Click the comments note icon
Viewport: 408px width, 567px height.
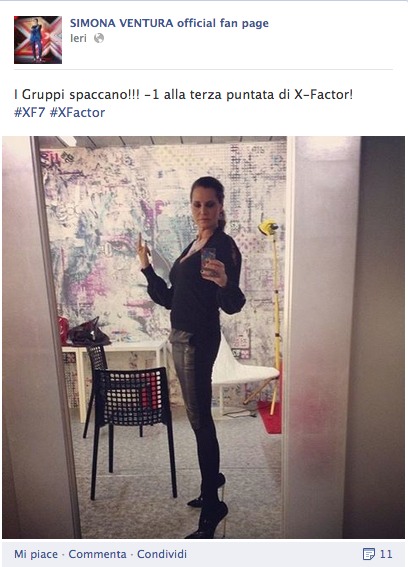pyautogui.click(x=368, y=554)
